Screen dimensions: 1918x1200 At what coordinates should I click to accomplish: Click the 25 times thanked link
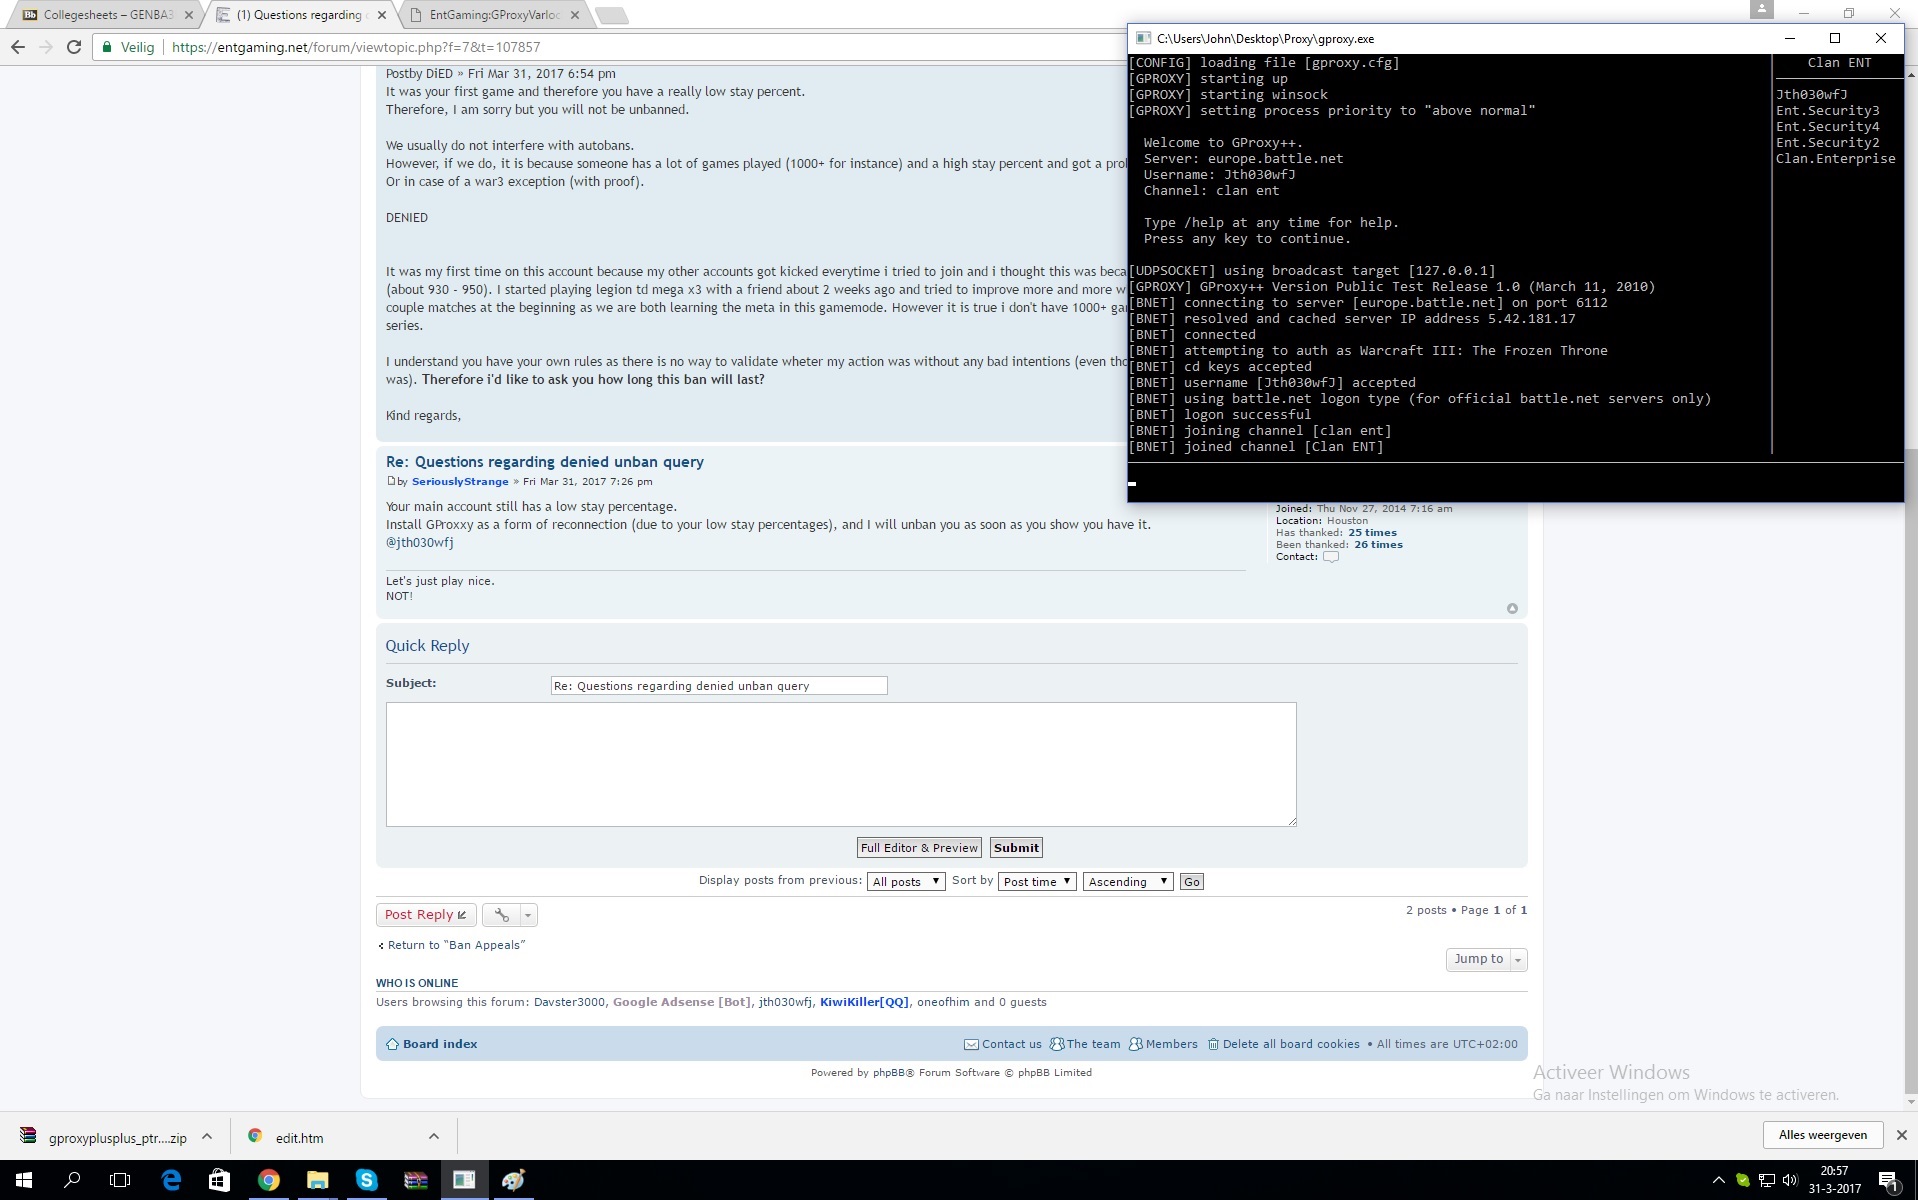tap(1372, 533)
